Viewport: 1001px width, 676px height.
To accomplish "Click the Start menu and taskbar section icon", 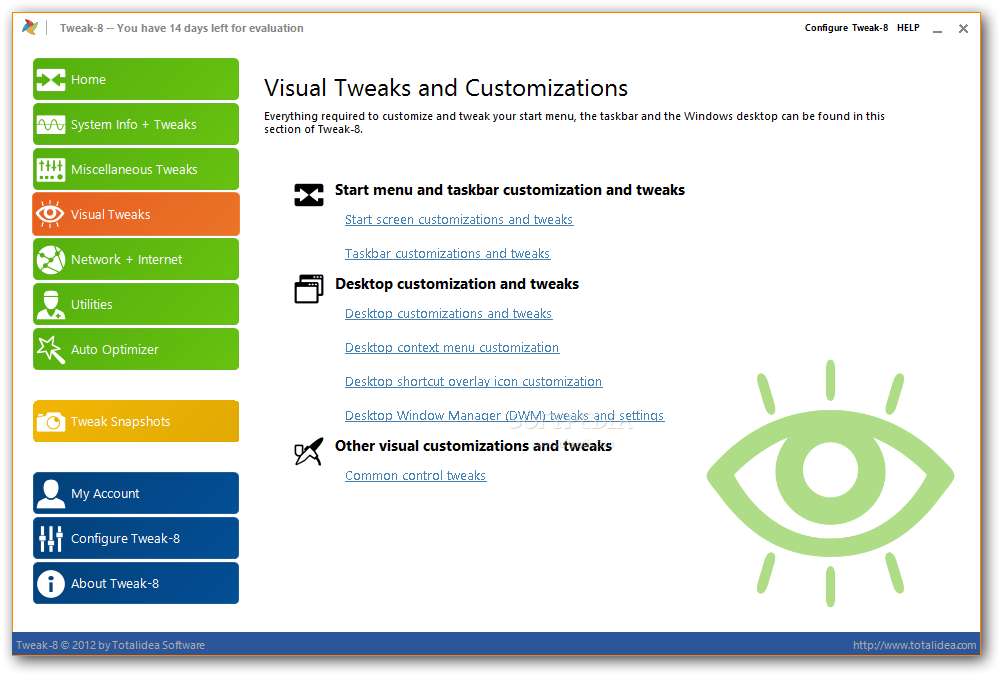I will [309, 195].
